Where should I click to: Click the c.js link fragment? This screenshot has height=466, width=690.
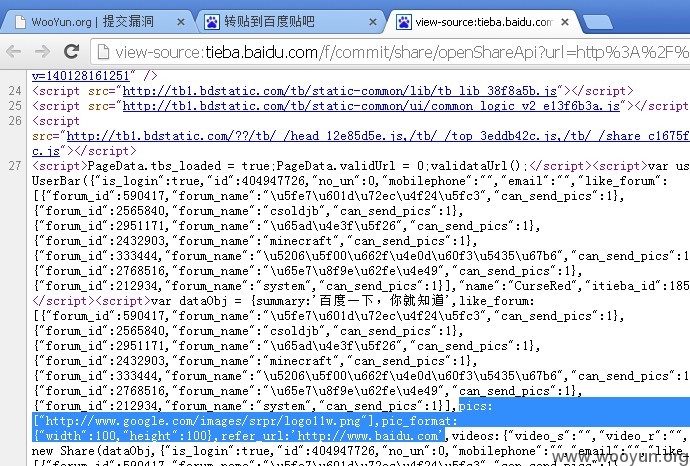point(46,151)
